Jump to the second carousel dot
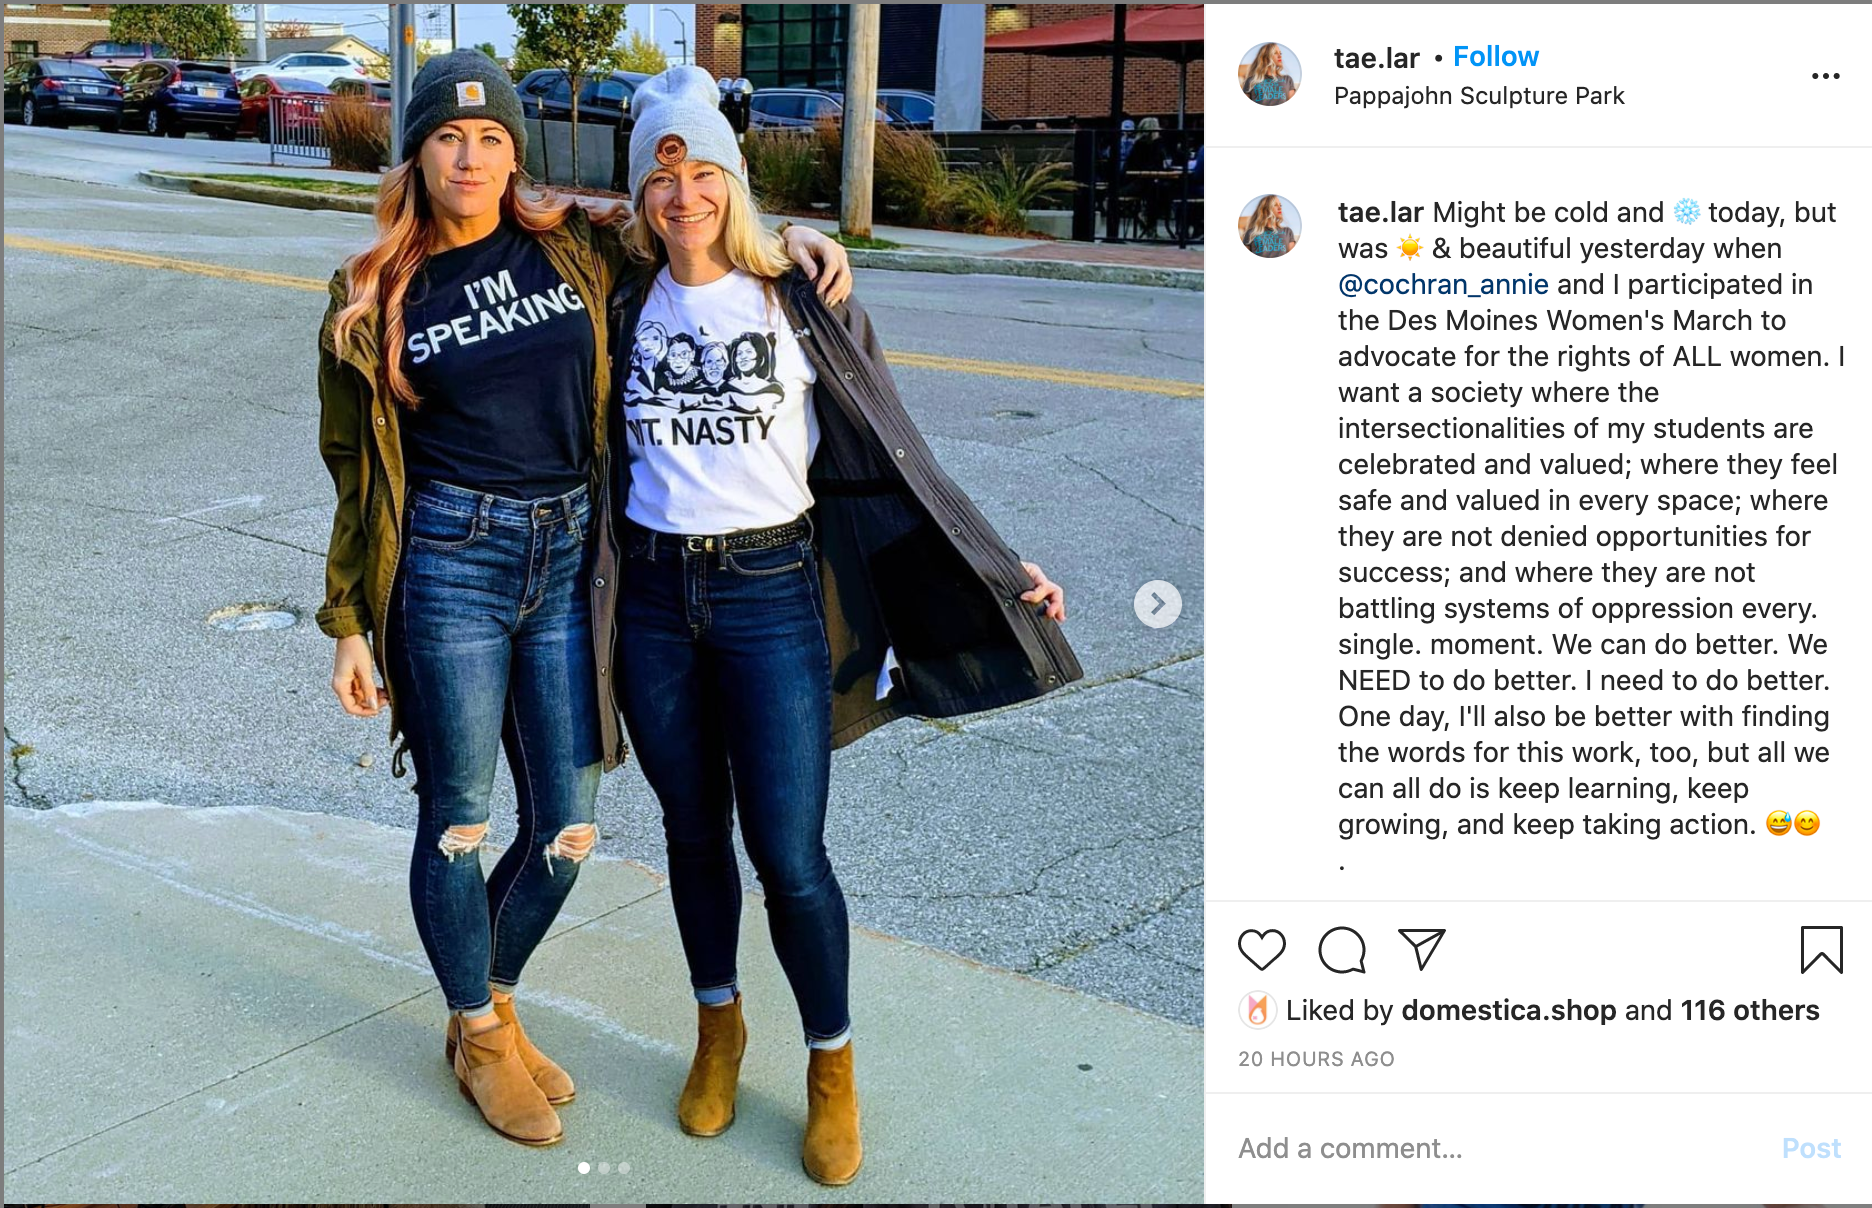The height and width of the screenshot is (1208, 1872). tap(604, 1168)
